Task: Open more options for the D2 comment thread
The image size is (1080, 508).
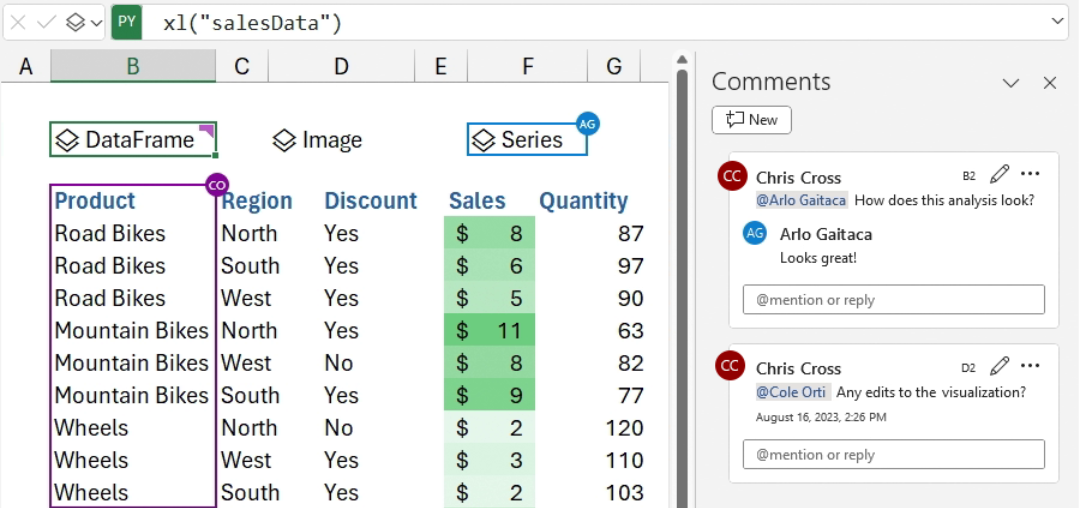Action: pos(1031,366)
